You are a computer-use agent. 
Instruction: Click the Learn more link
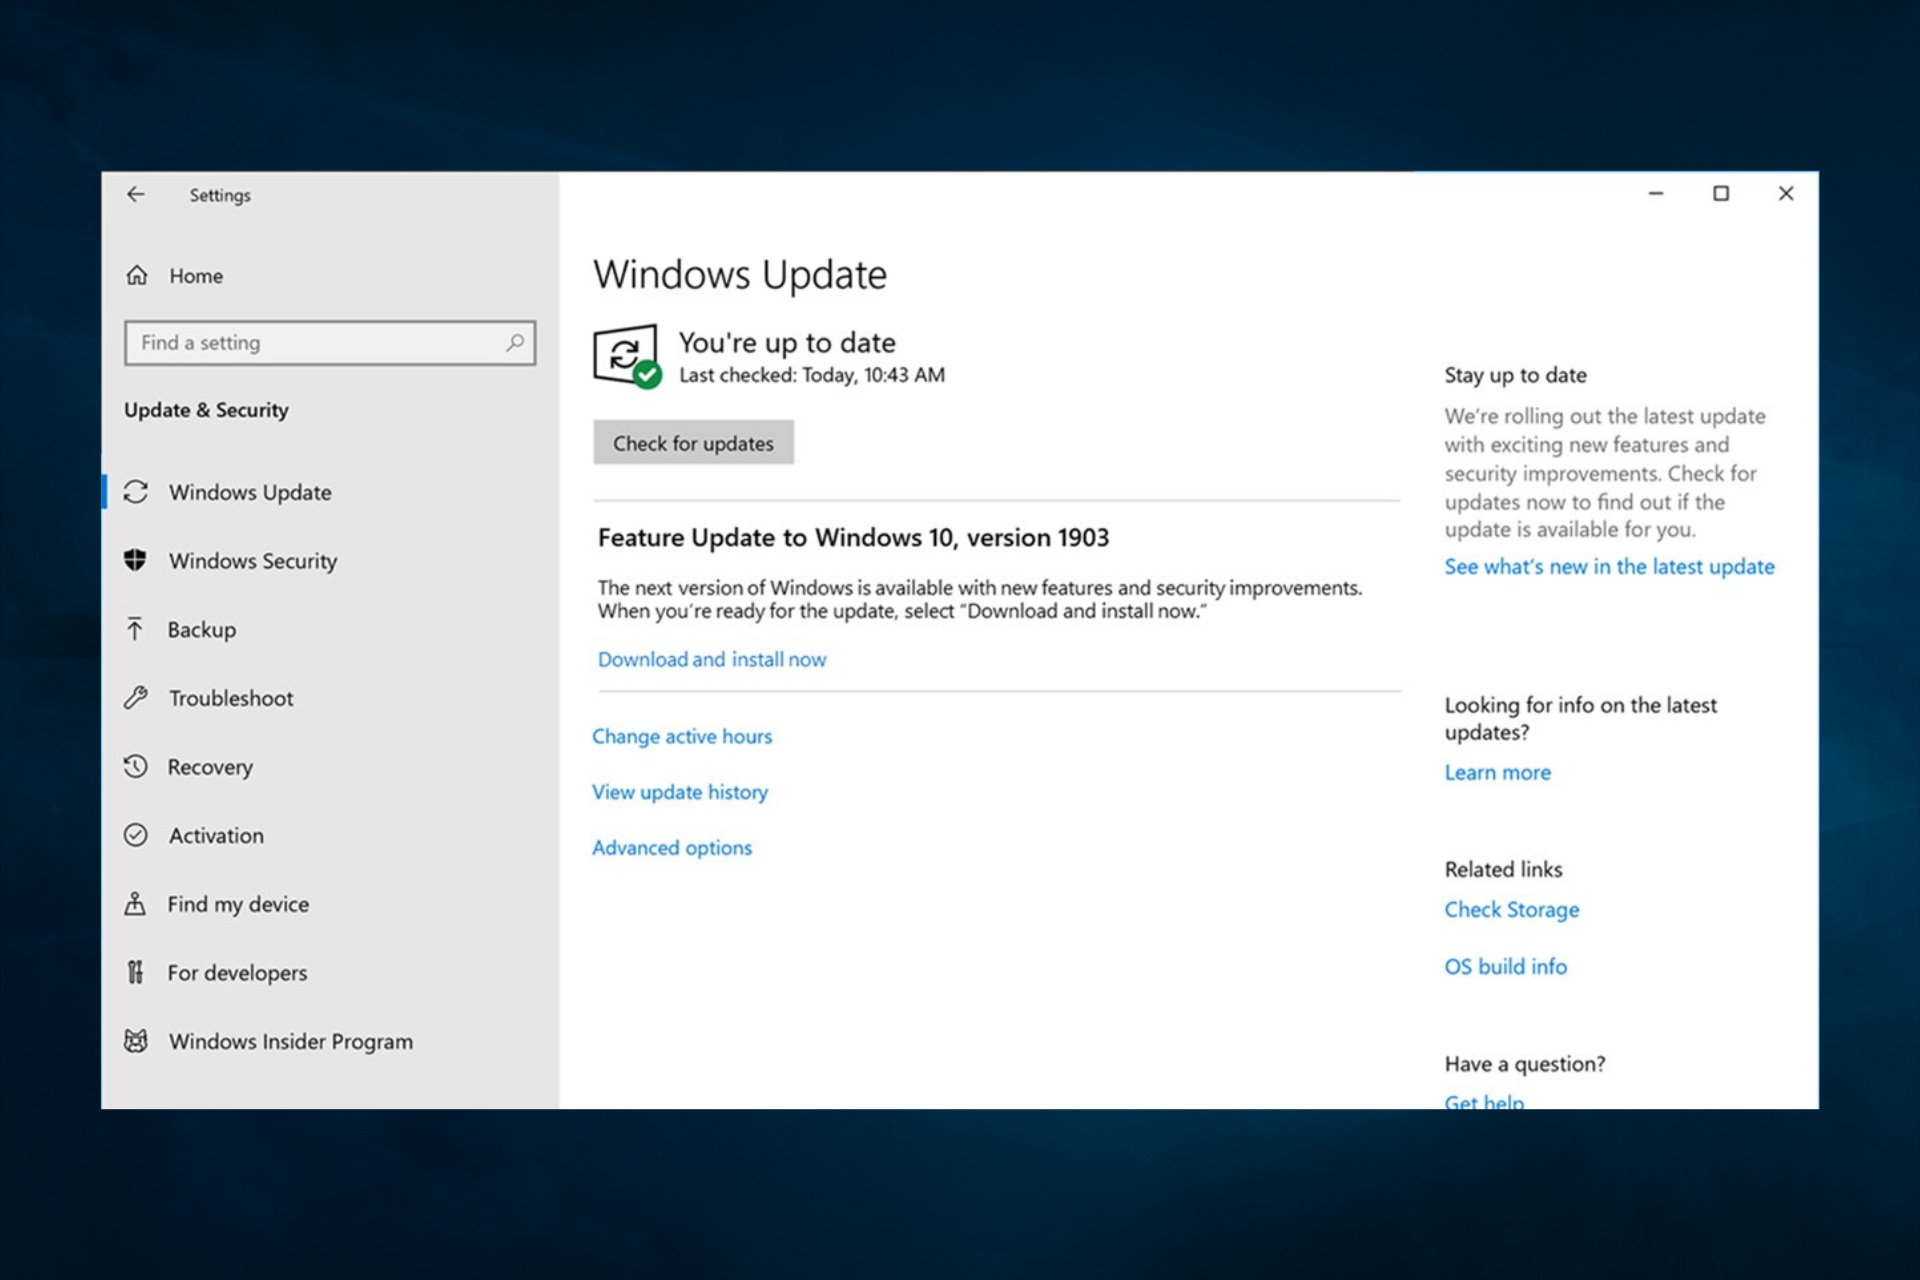pos(1497,772)
